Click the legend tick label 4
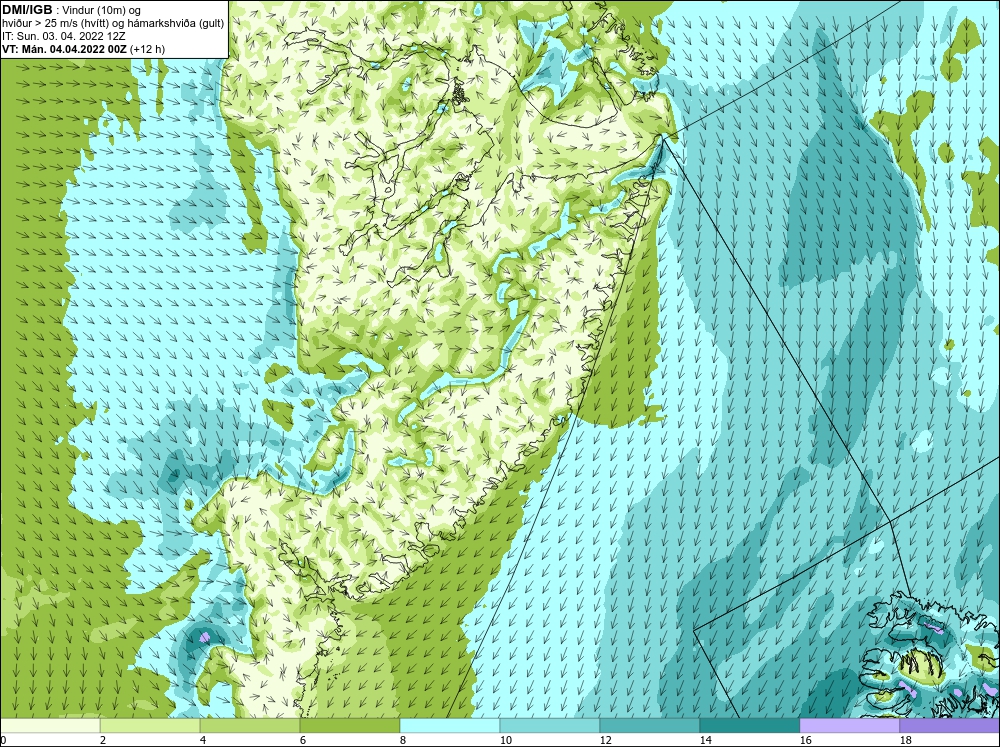Screen dimensions: 1000x747 203,740
